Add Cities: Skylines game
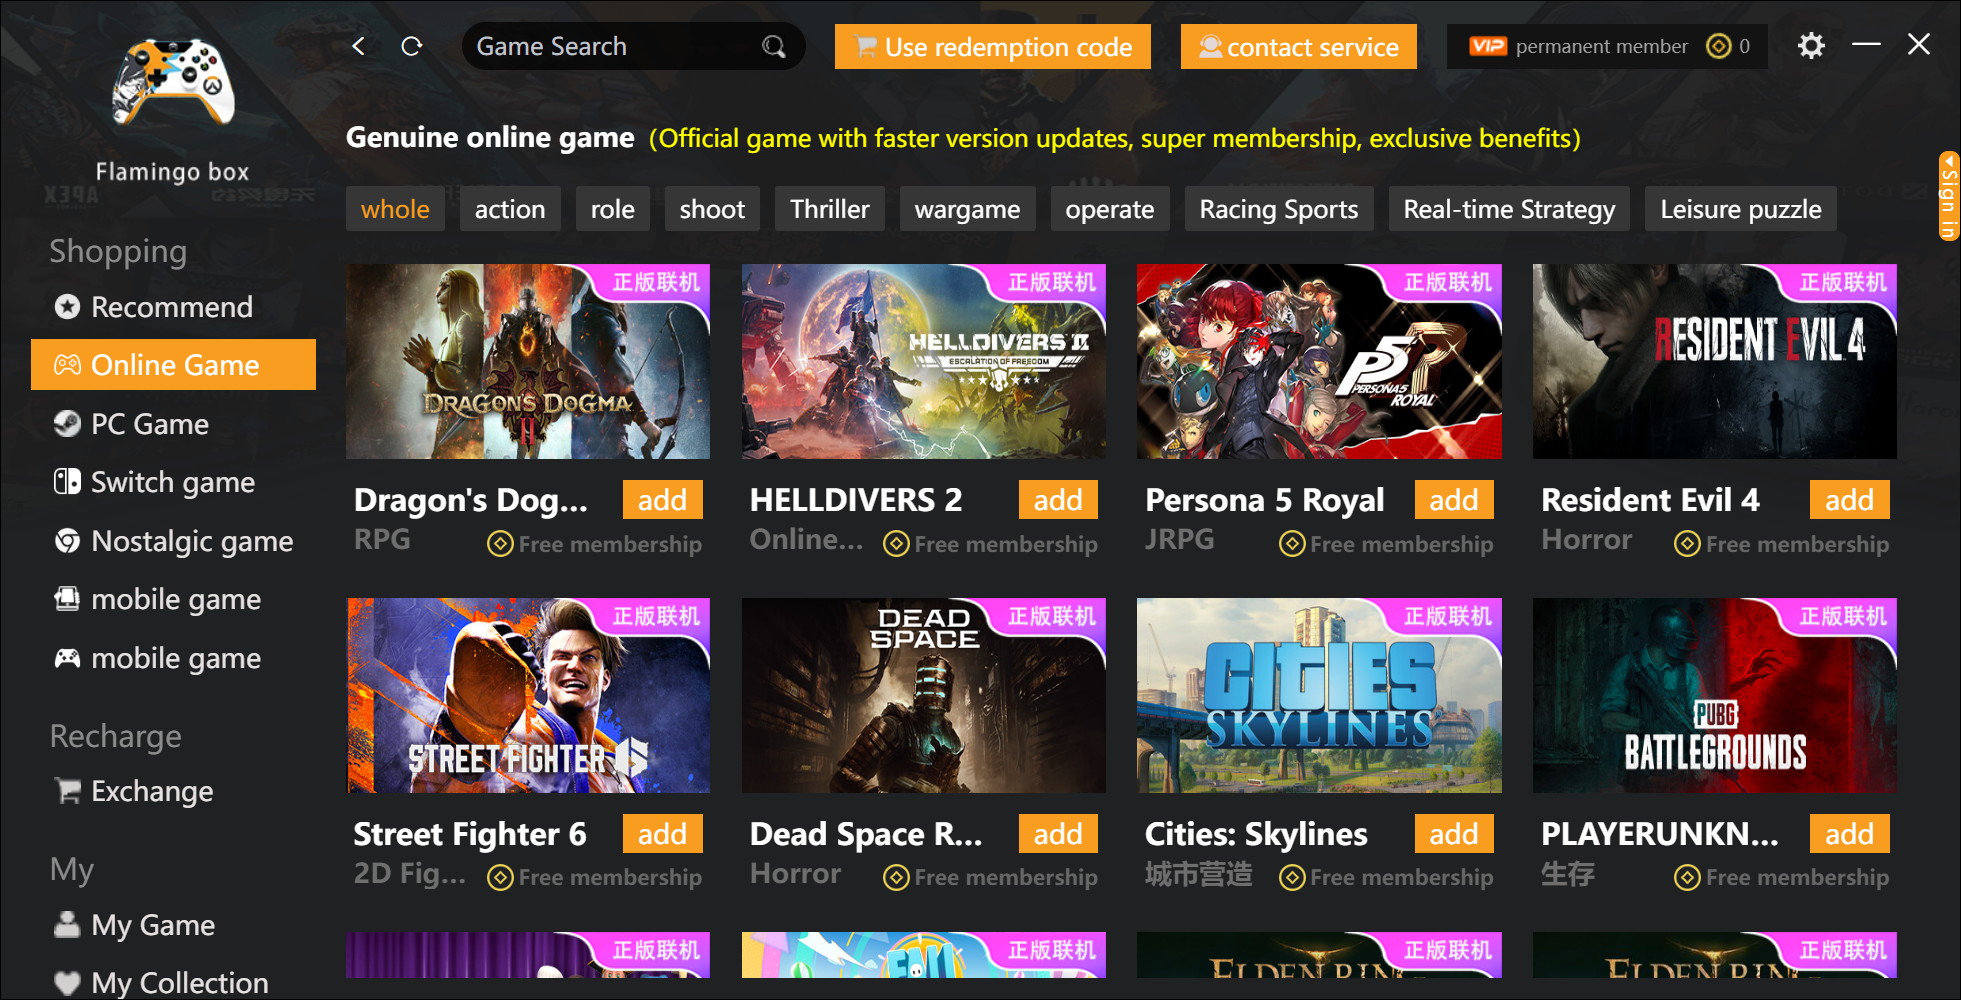 coord(1454,834)
